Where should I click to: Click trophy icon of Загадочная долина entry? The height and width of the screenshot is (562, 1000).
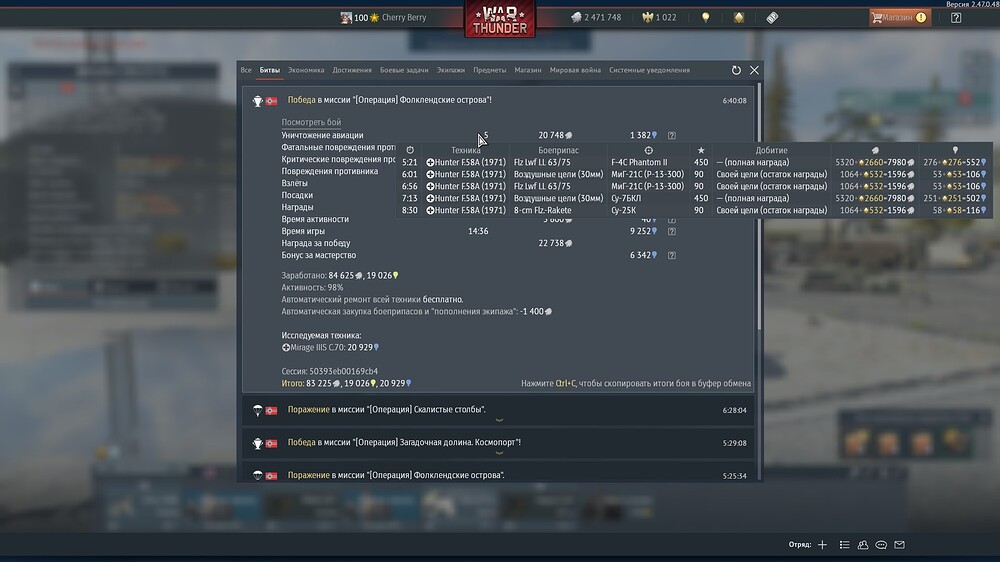point(258,443)
